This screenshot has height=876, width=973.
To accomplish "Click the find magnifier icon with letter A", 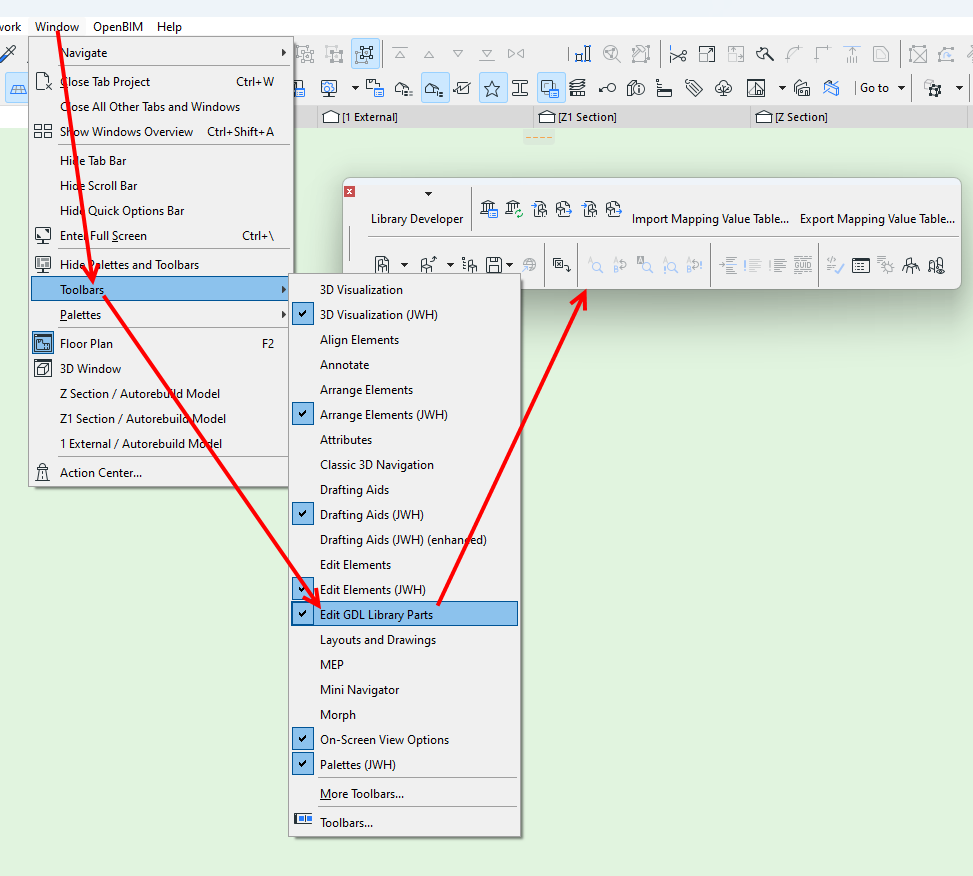I will click(595, 266).
